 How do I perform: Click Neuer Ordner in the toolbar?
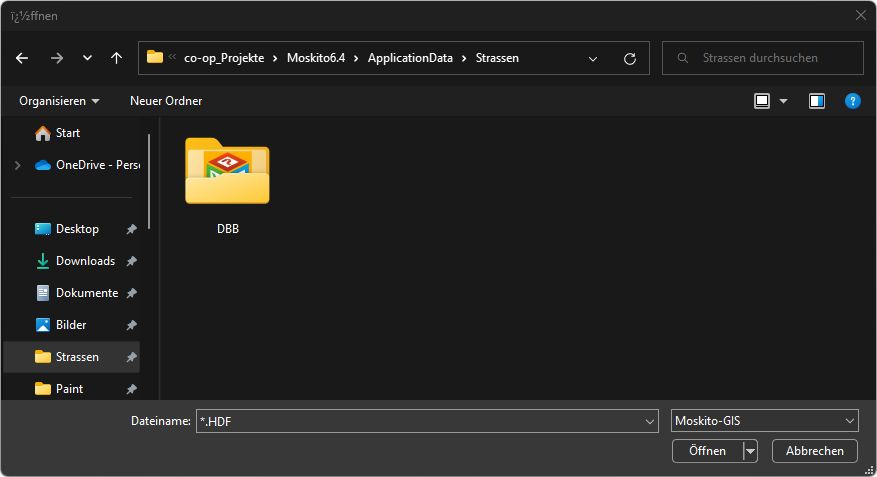click(x=166, y=101)
